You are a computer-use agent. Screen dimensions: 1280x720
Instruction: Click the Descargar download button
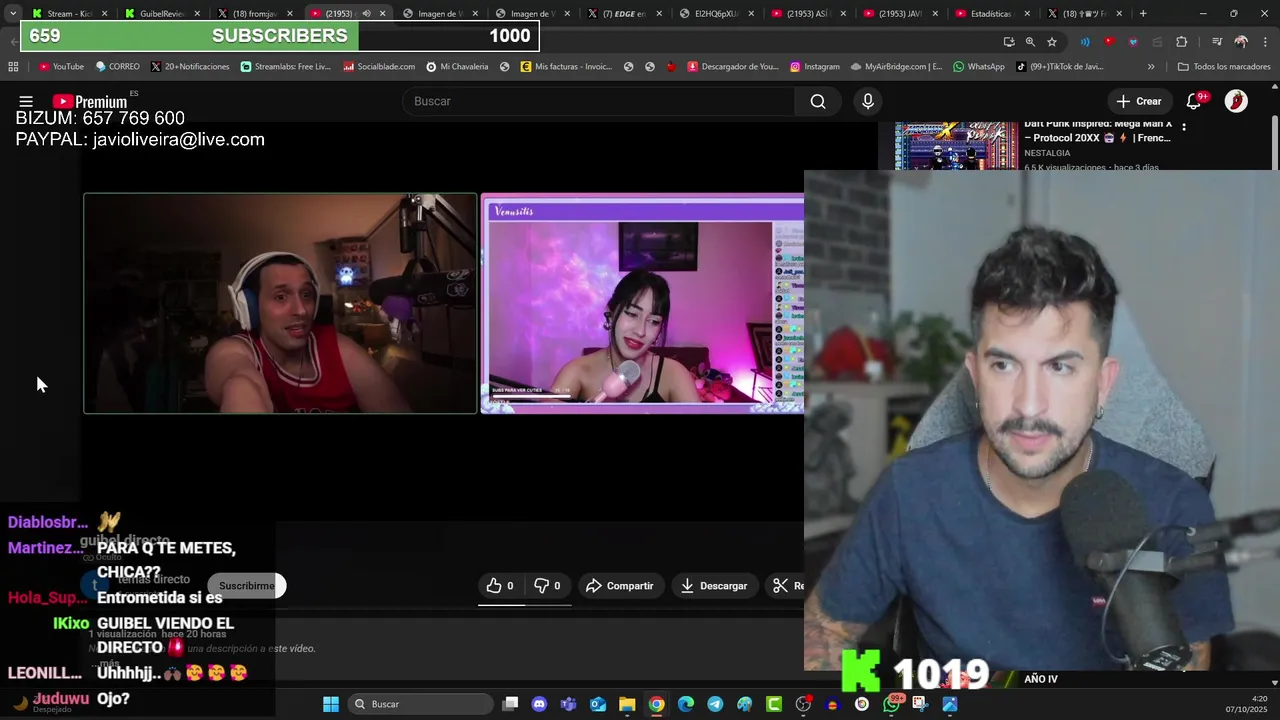(x=714, y=586)
